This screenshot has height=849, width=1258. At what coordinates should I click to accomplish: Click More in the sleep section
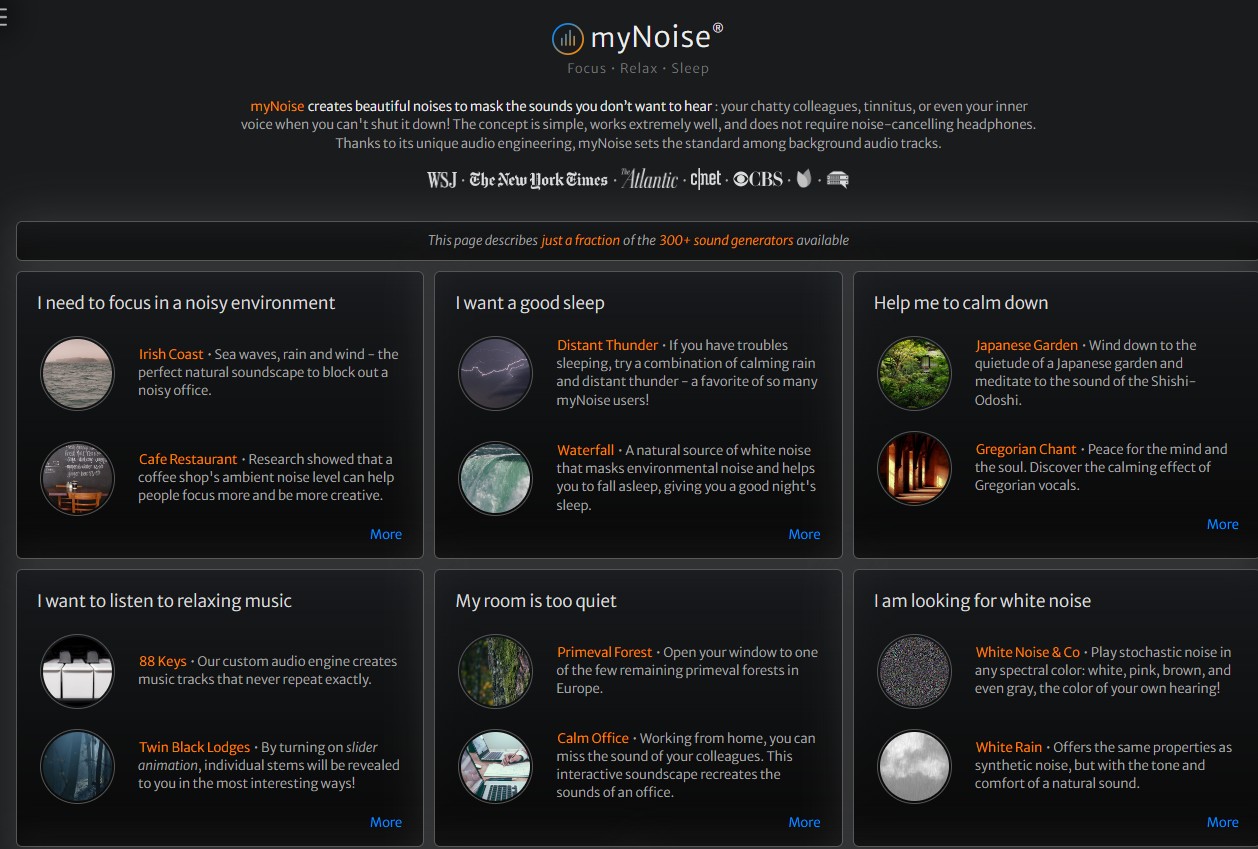point(804,534)
